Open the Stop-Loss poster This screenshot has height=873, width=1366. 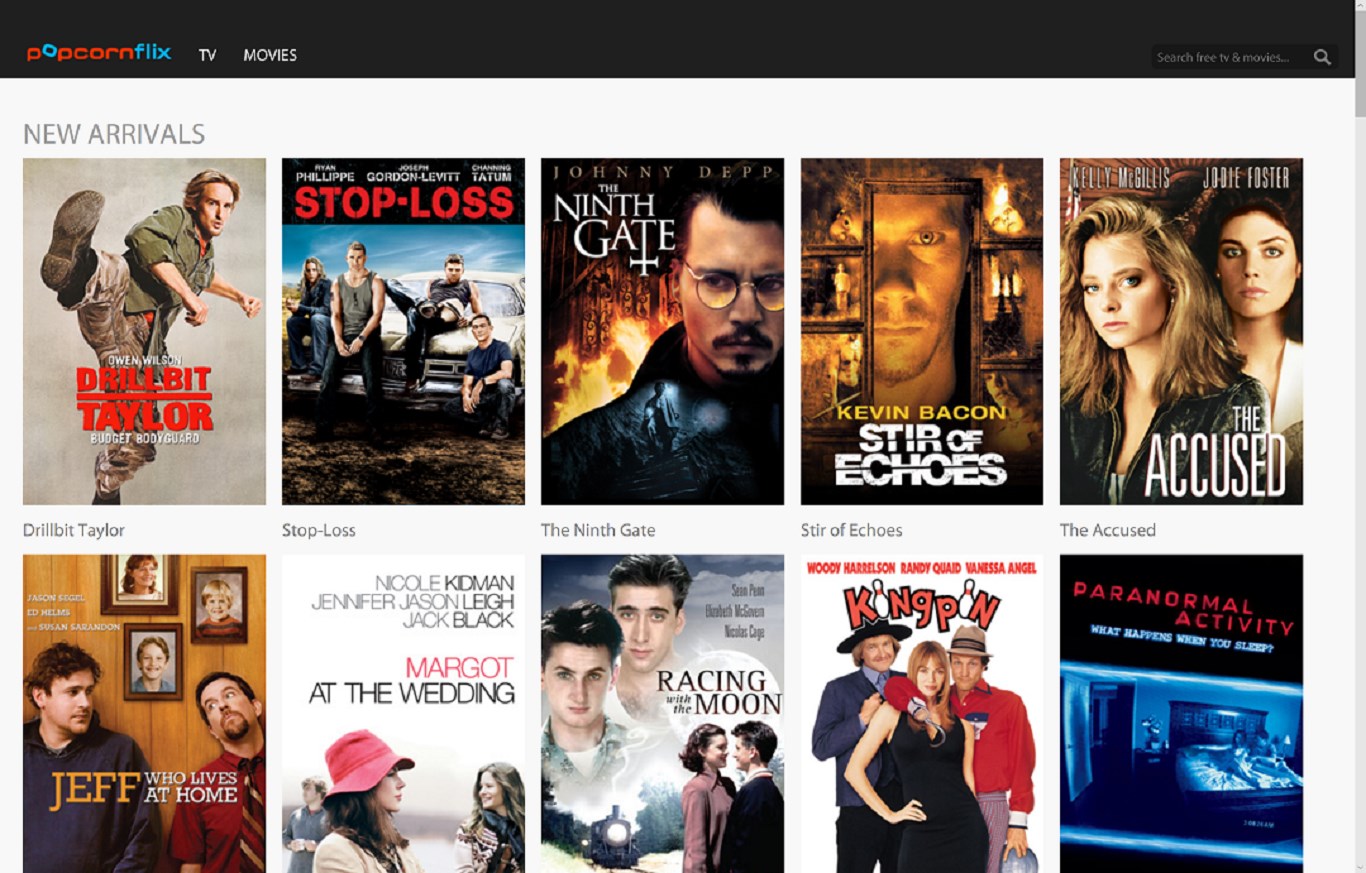(403, 331)
